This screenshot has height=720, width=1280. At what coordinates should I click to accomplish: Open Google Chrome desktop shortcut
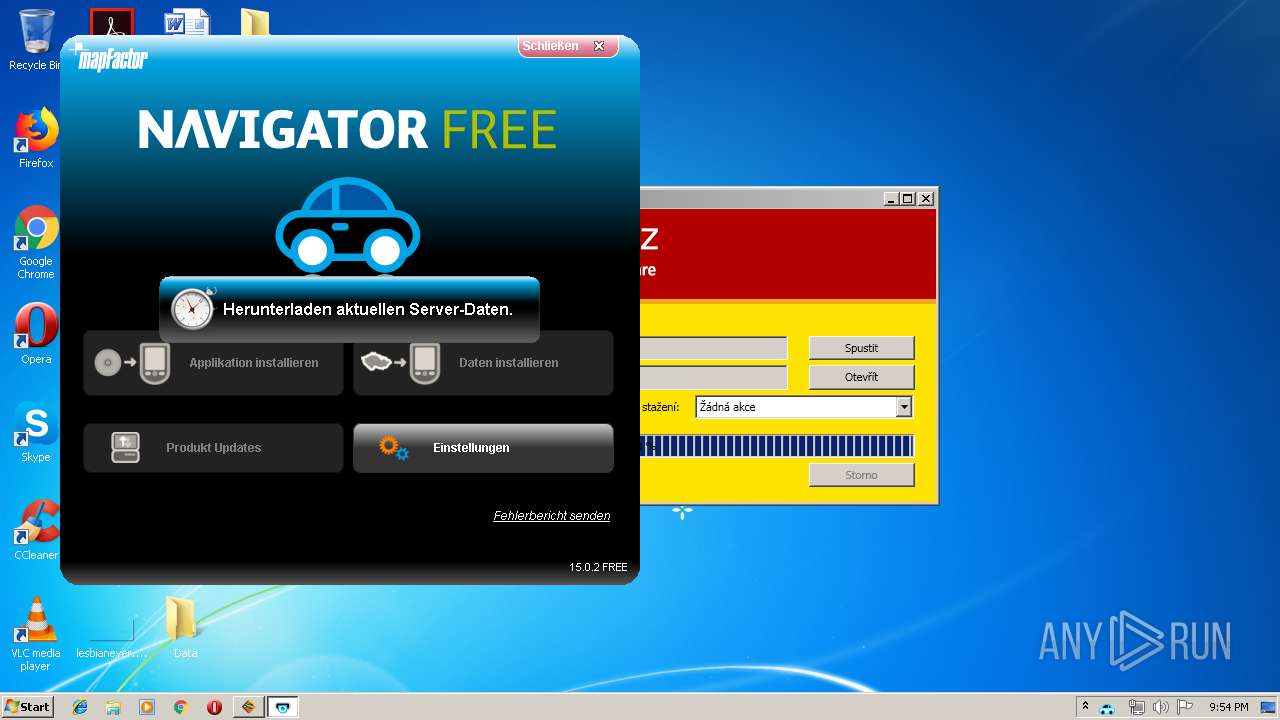click(x=36, y=242)
